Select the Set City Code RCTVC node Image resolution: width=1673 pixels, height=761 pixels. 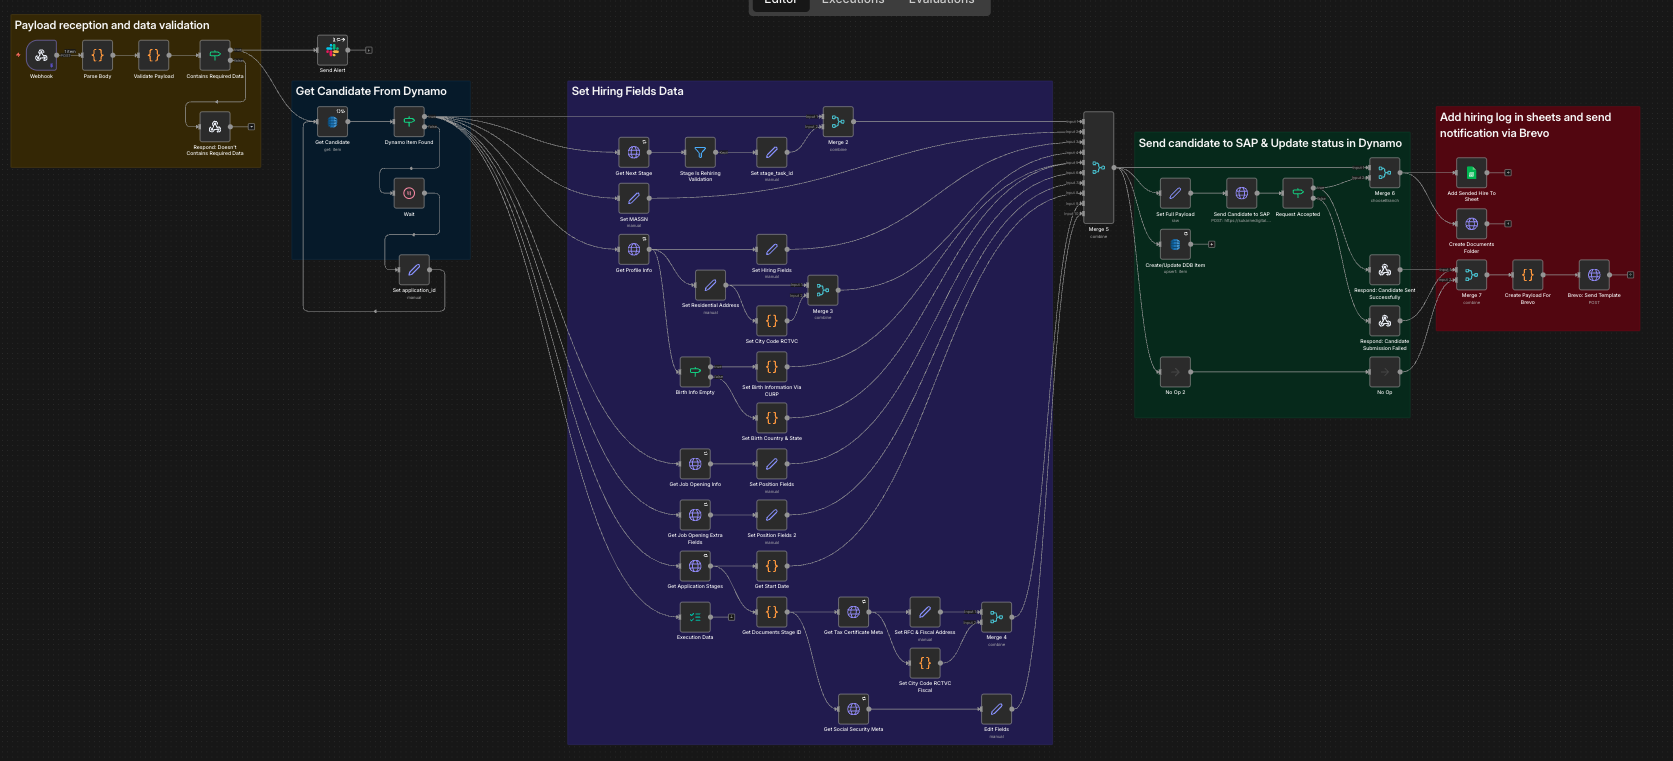click(771, 321)
